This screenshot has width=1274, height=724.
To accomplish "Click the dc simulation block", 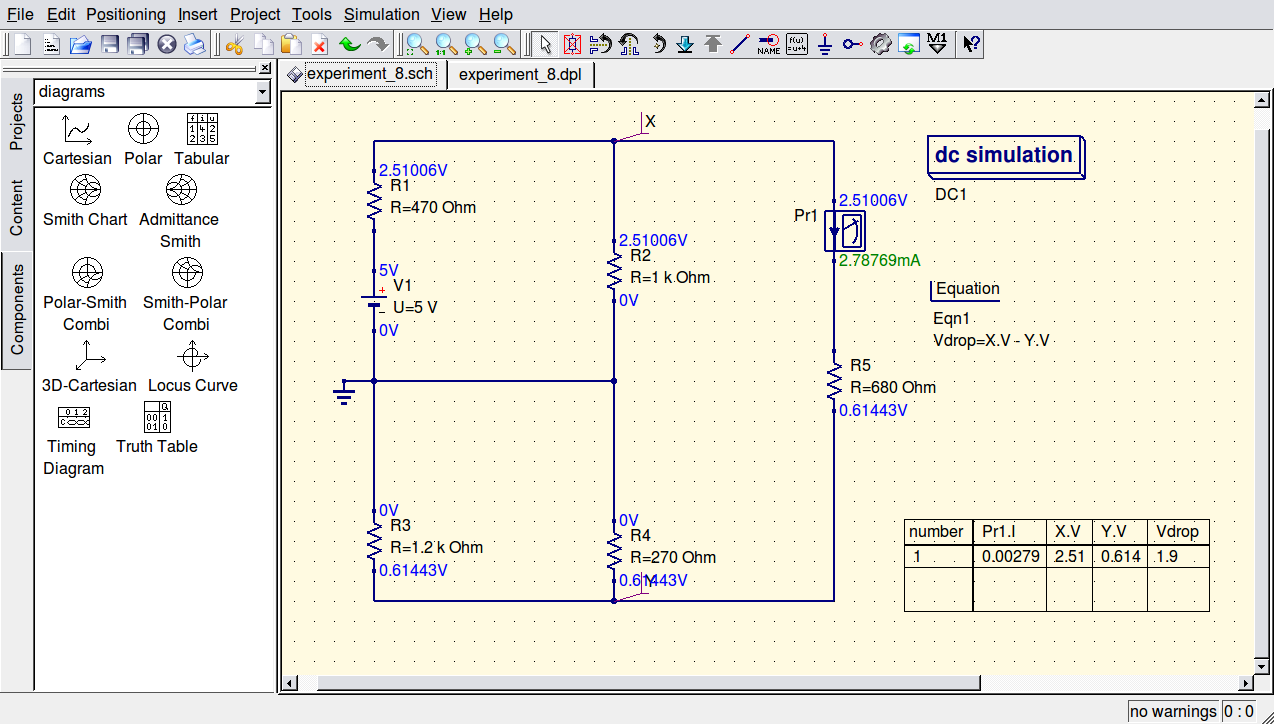I will click(1004, 156).
